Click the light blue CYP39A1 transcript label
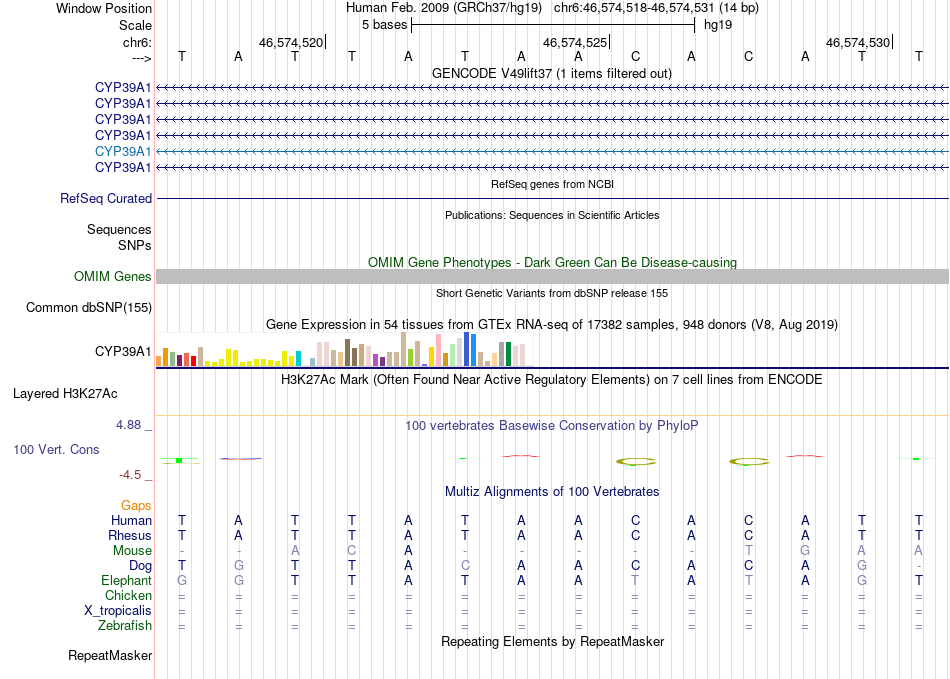Viewport: 950px width, 679px height. click(123, 151)
